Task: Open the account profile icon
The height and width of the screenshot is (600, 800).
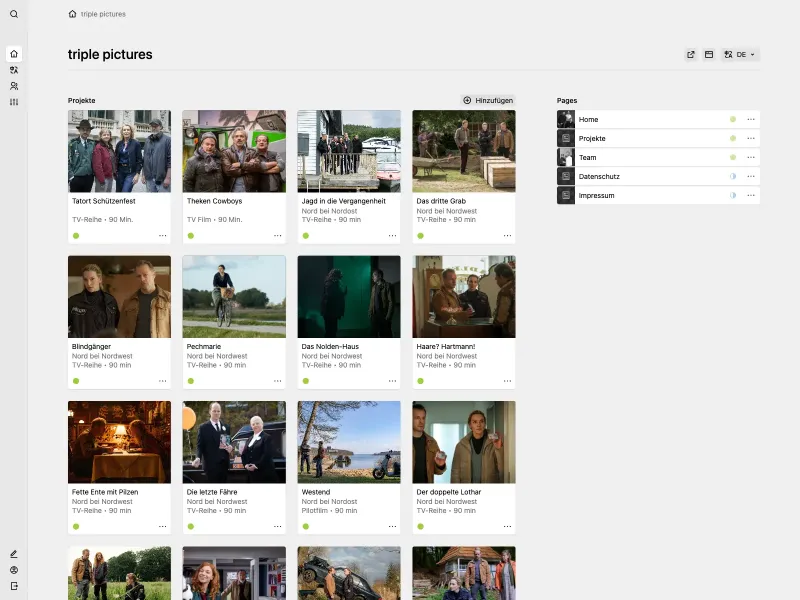Action: pyautogui.click(x=14, y=570)
